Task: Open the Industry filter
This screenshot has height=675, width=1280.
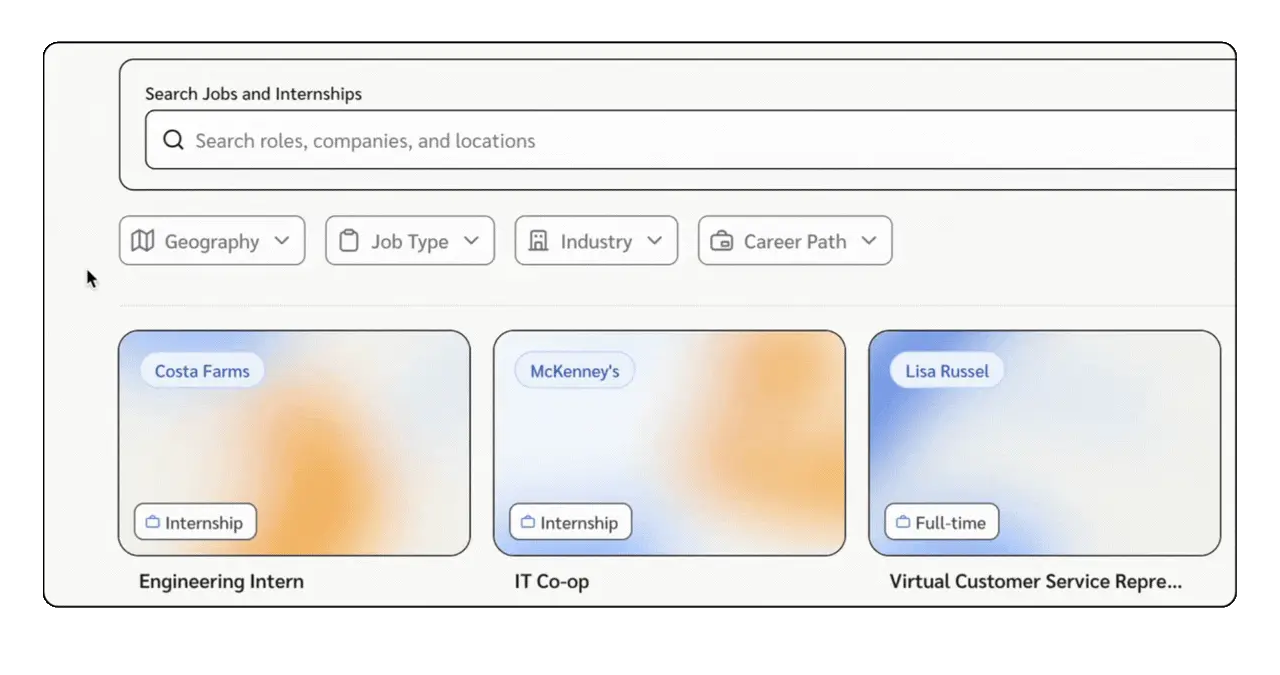Action: pyautogui.click(x=596, y=241)
